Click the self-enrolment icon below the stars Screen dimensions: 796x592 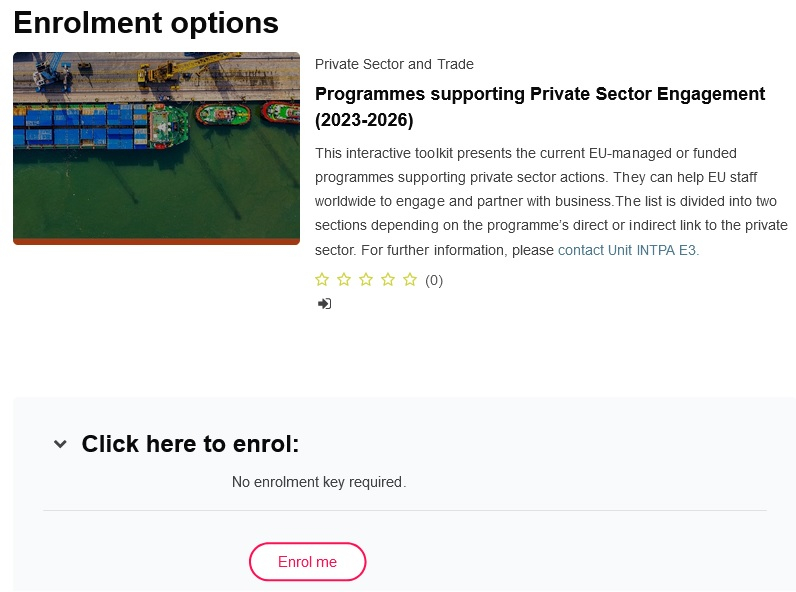tap(324, 303)
